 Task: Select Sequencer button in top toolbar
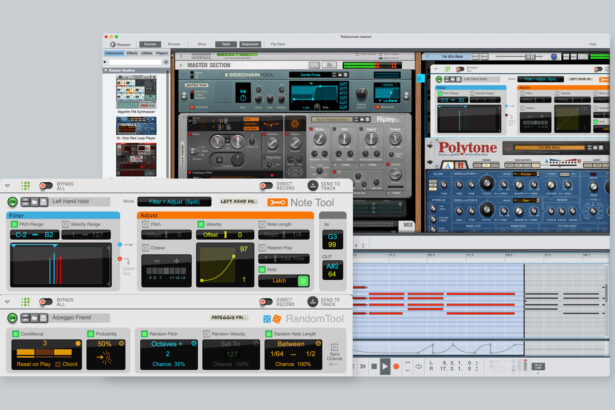click(x=250, y=44)
